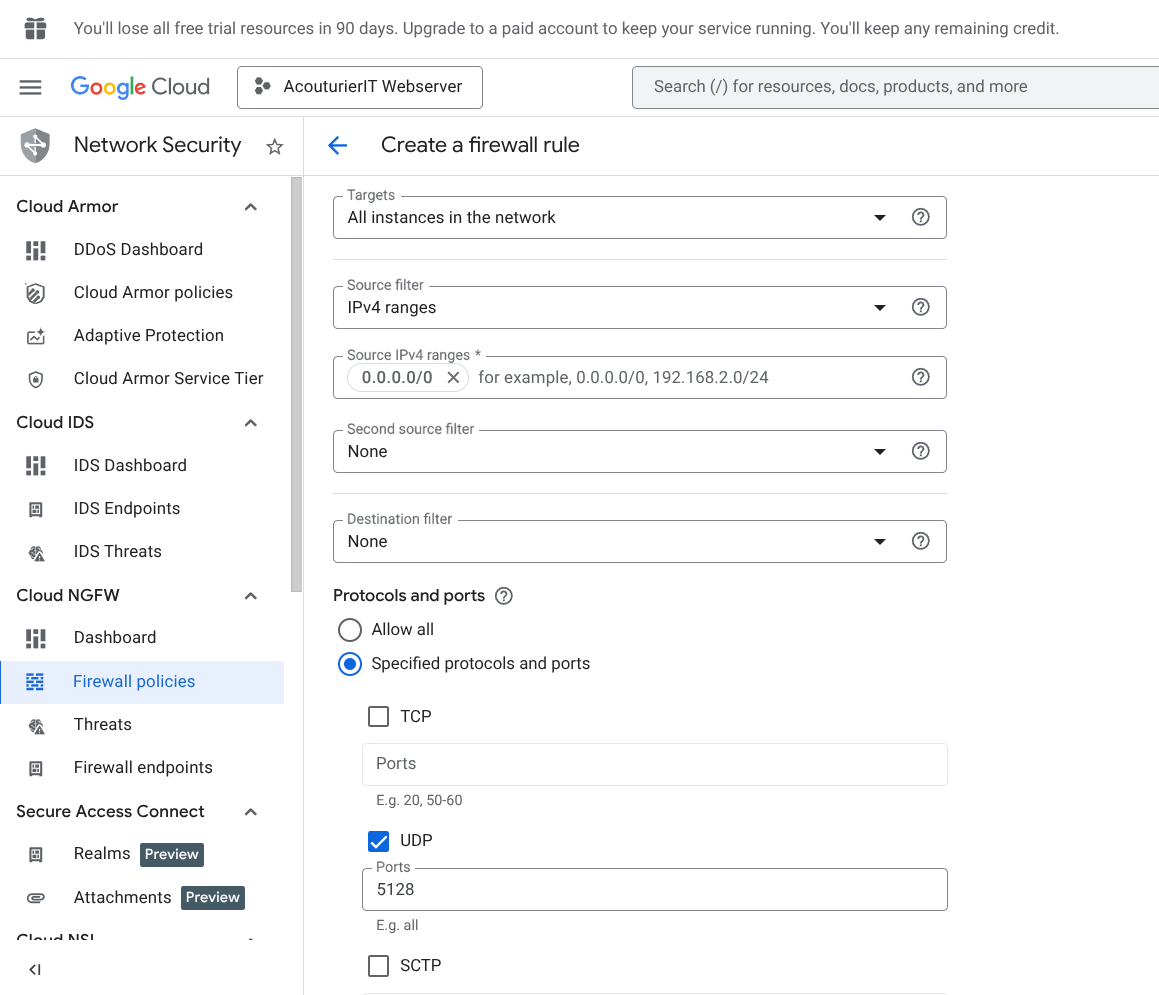Select the Cloud Armor policies icon
The image size is (1159, 995).
[x=36, y=292]
